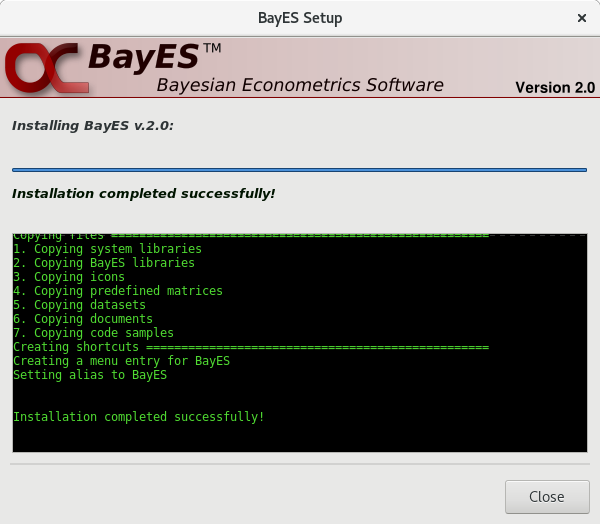
Task: Click 'Creating a menu entry for BayES' line
Action: point(121,361)
